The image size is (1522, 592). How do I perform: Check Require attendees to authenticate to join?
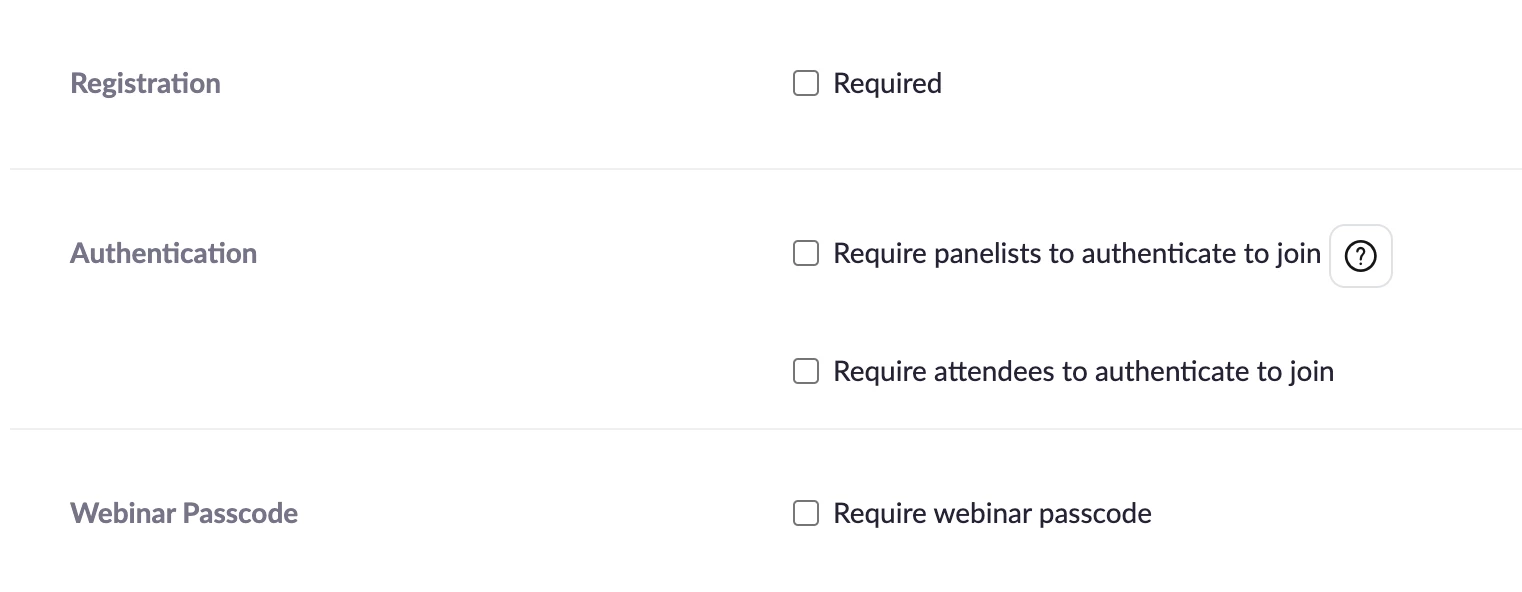click(805, 372)
